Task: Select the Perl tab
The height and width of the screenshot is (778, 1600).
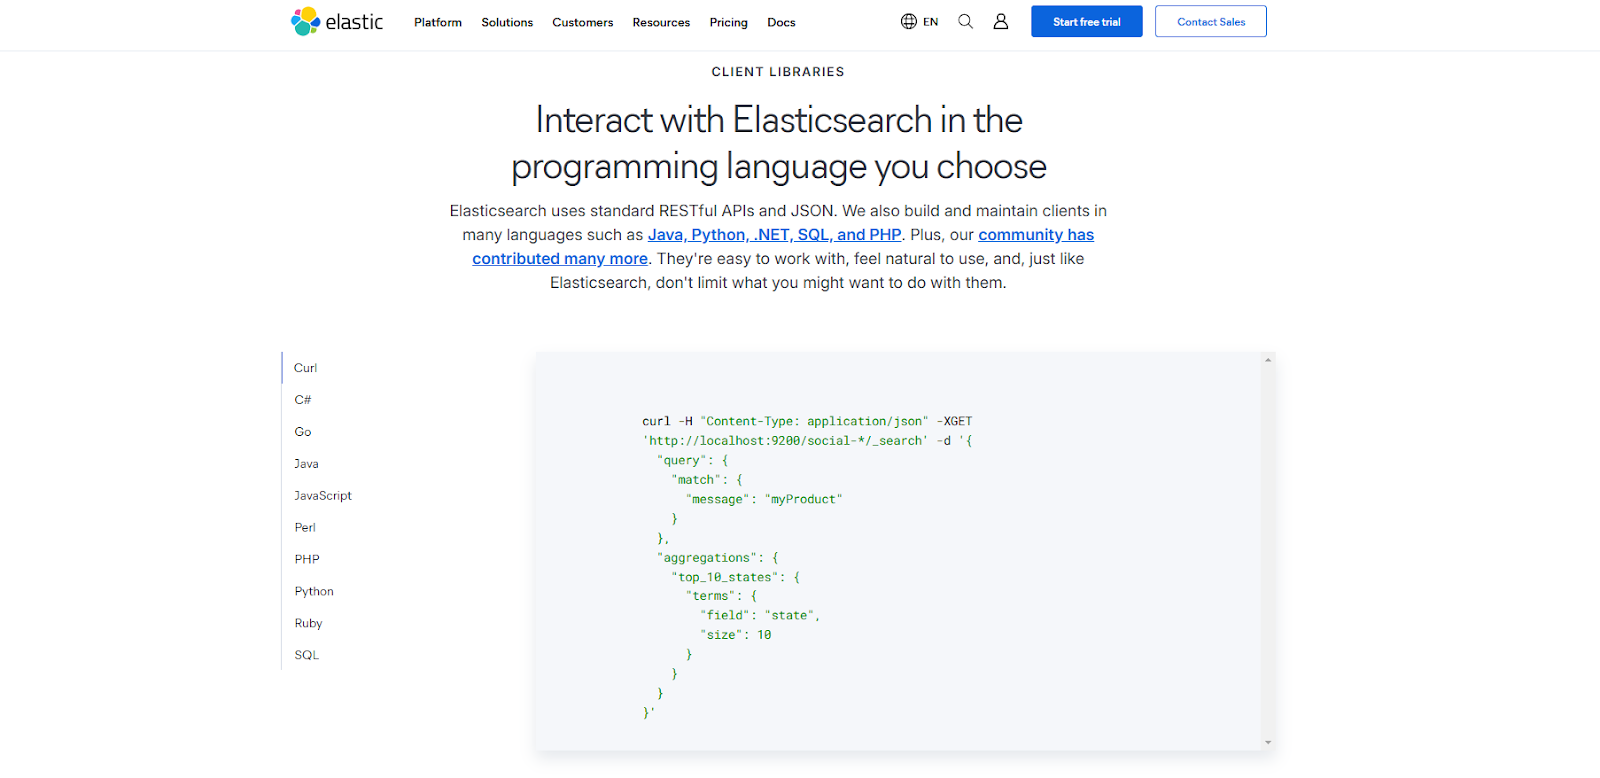Action: 305,528
